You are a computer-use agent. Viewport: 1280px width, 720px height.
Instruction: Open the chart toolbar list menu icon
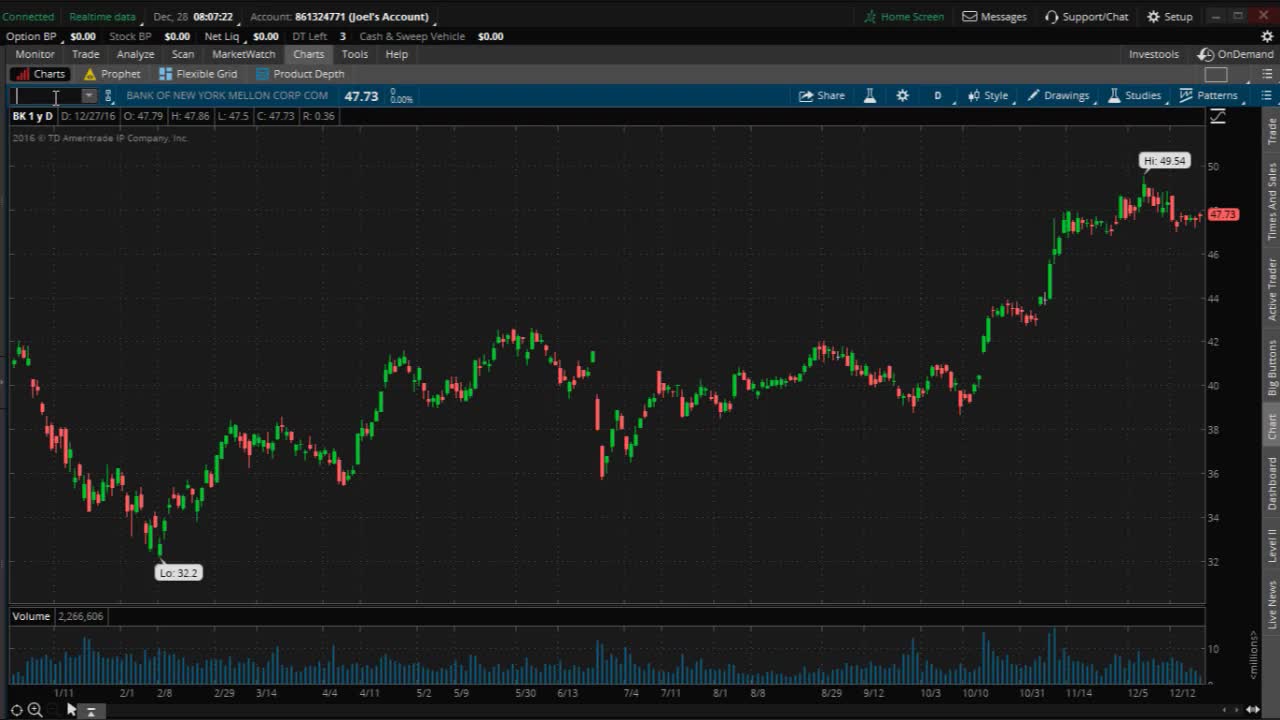1266,96
